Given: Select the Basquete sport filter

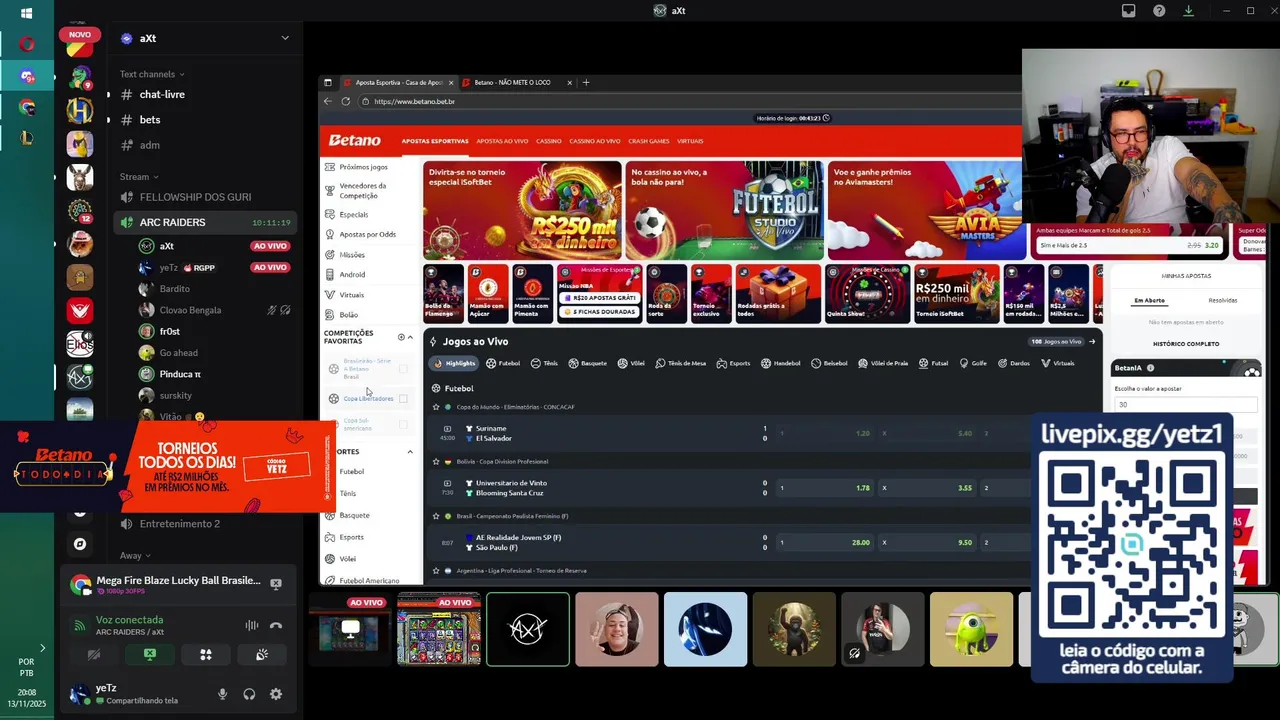Looking at the screenshot, I should 588,363.
